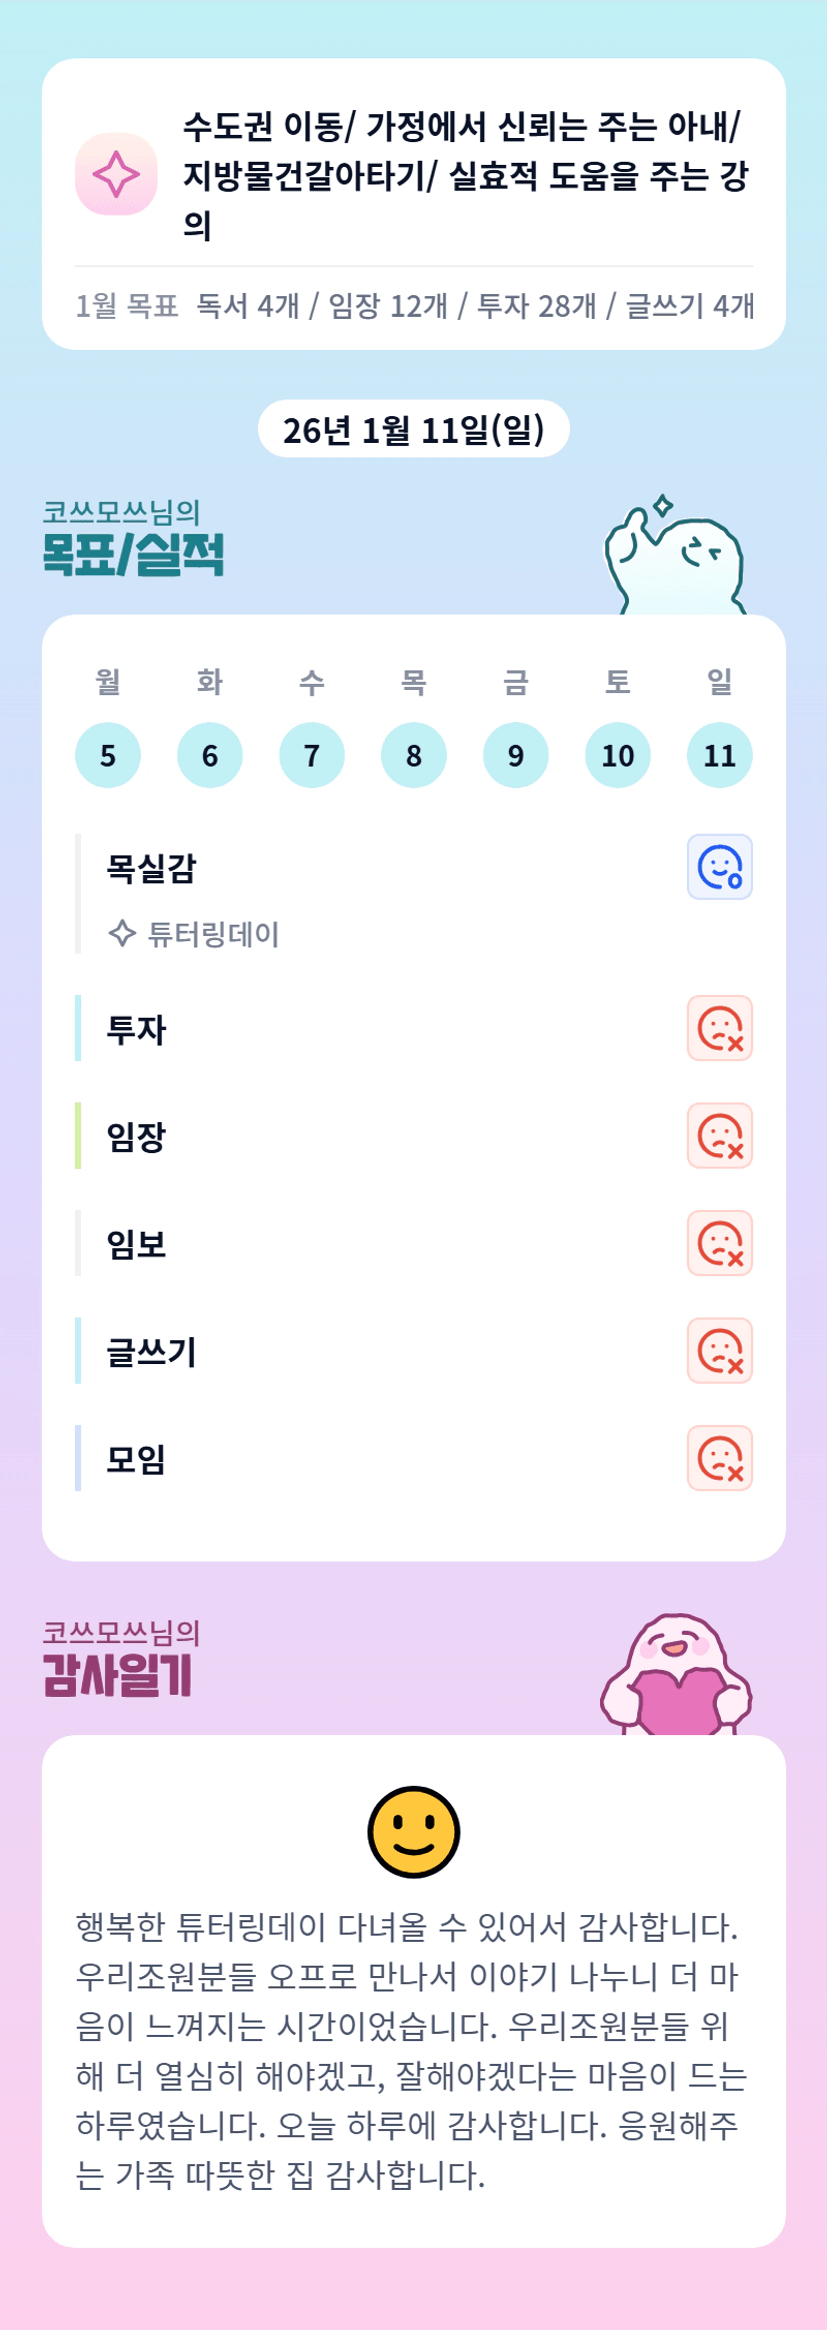This screenshot has width=827, height=2330.
Task: Toggle the sad face status for 임장
Action: 719,1136
